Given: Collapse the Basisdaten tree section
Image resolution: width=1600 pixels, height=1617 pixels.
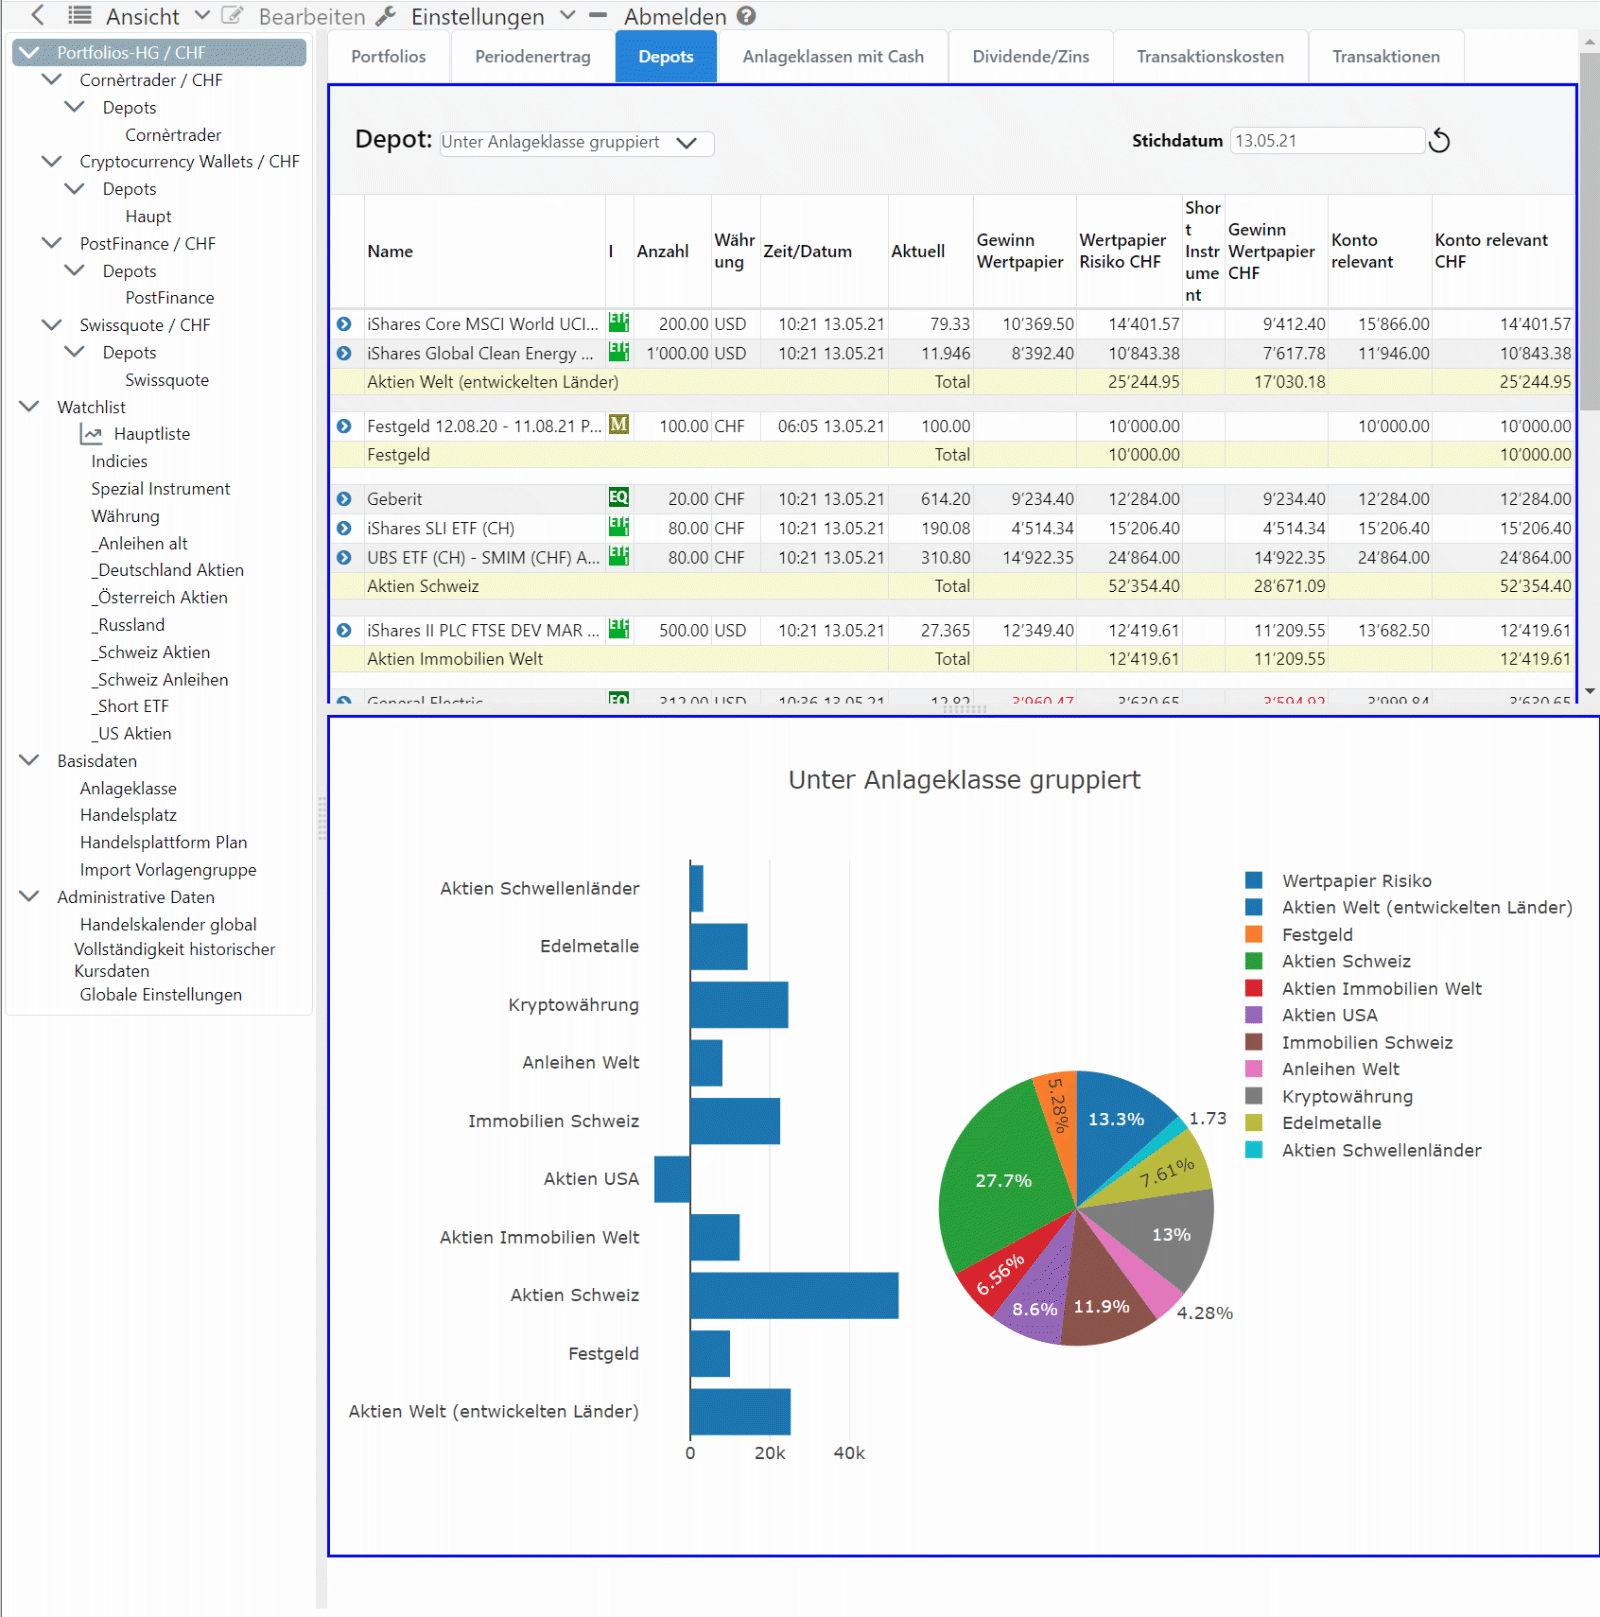Looking at the screenshot, I should pos(30,761).
